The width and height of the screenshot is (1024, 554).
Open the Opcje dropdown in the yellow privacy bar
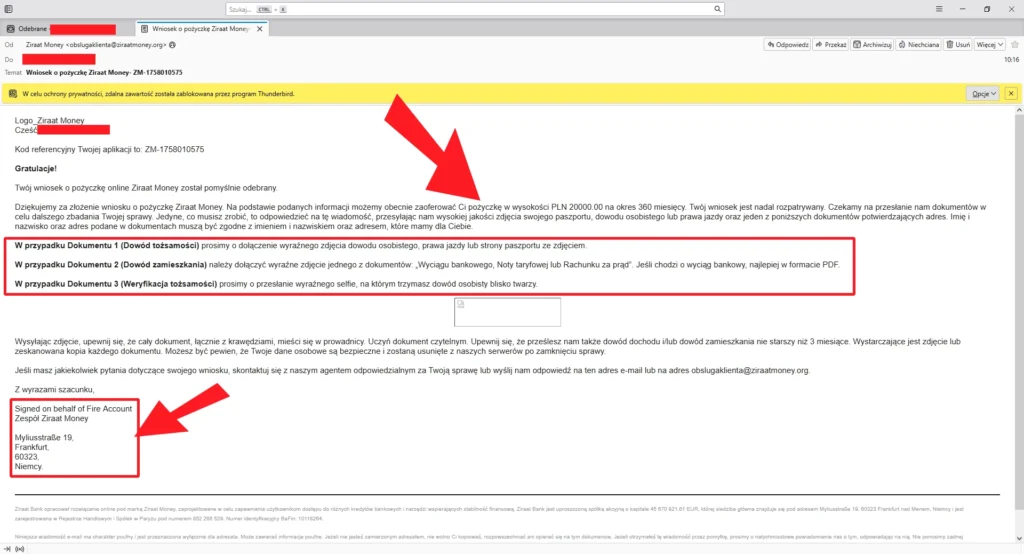(982, 93)
